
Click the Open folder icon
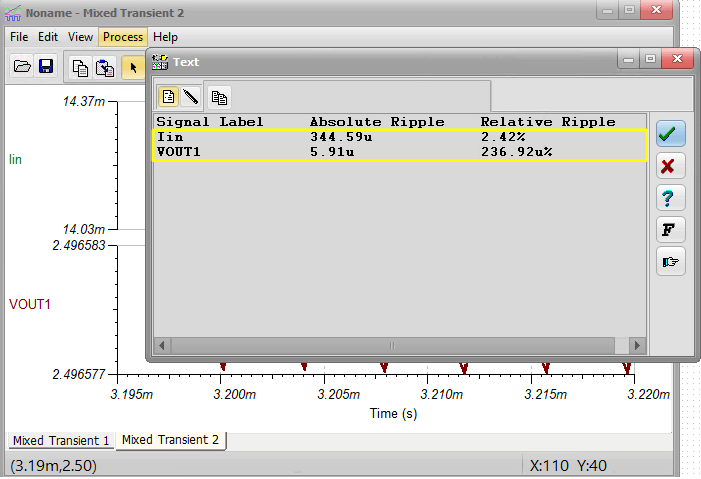[x=23, y=67]
